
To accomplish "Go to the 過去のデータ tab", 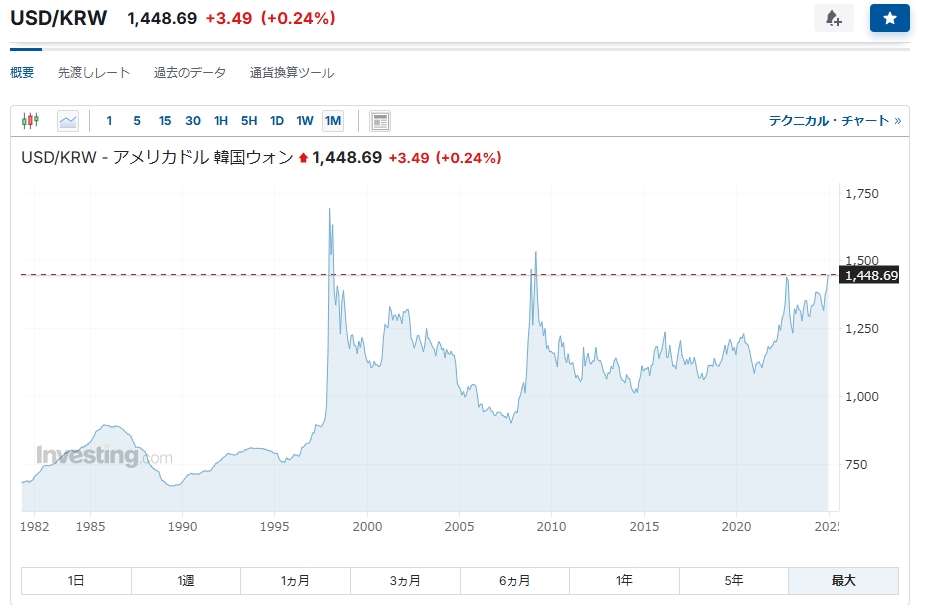I will 190,73.
